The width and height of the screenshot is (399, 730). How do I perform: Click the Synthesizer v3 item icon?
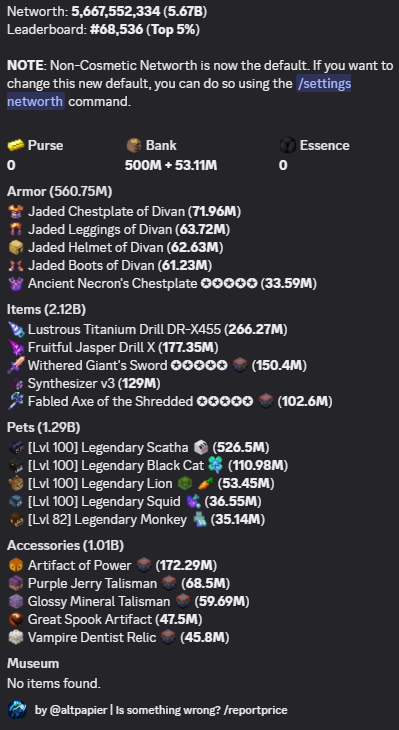[16, 384]
